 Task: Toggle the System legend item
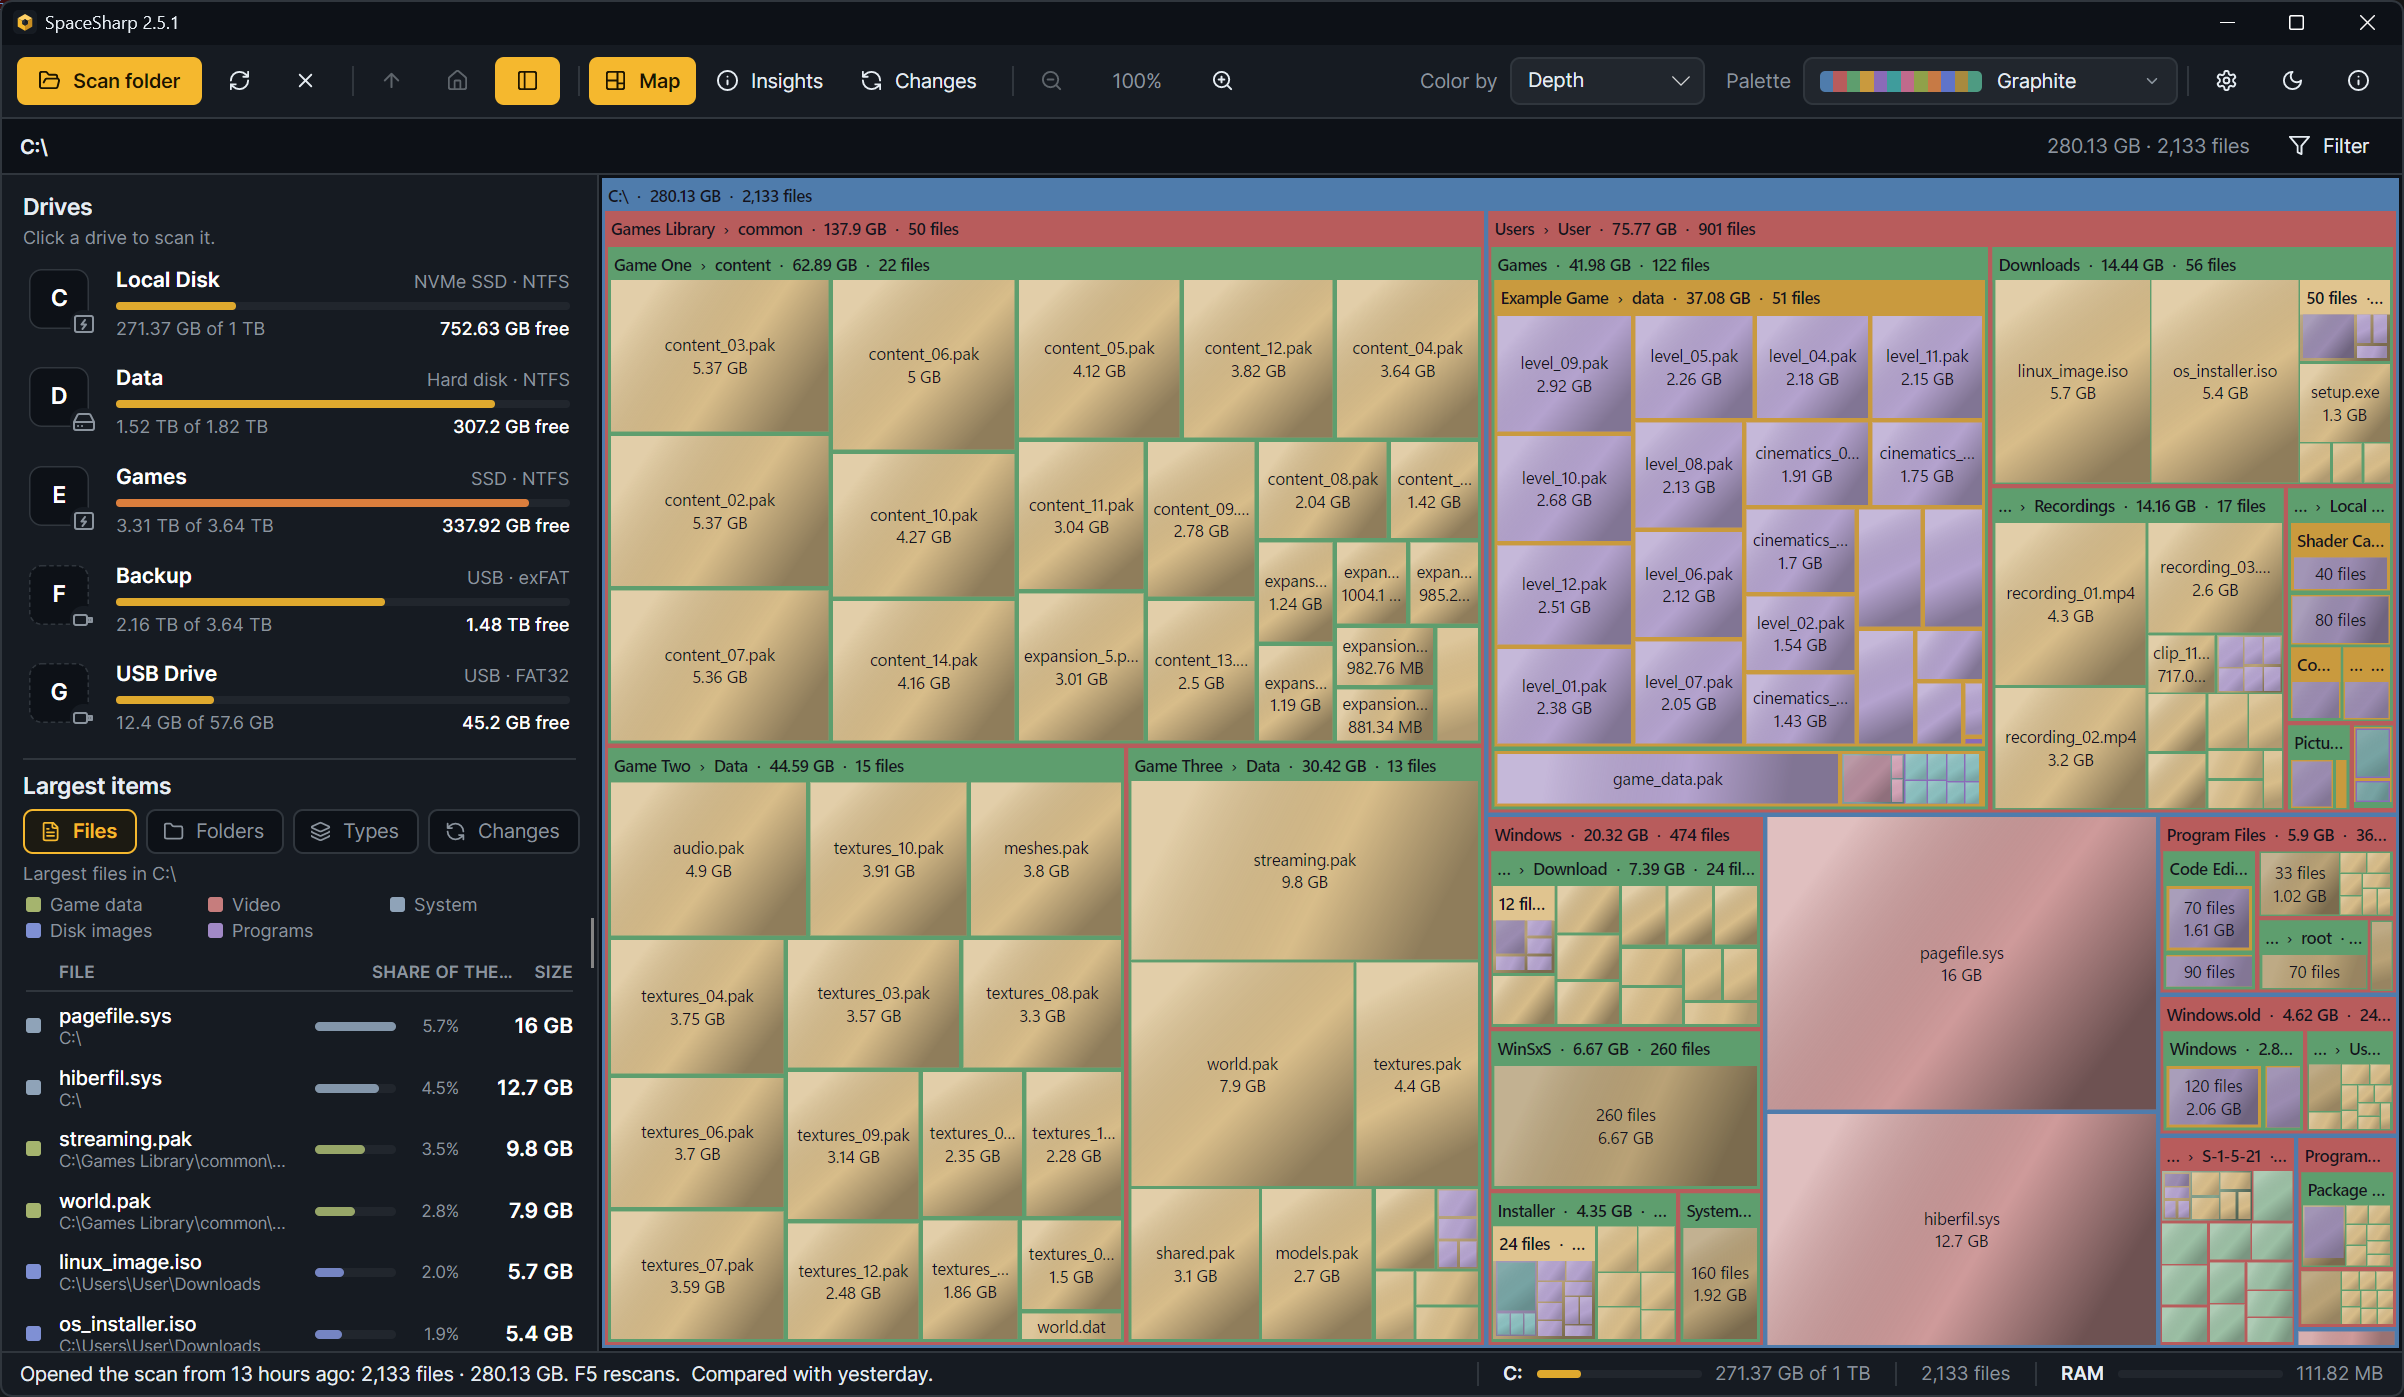433,905
